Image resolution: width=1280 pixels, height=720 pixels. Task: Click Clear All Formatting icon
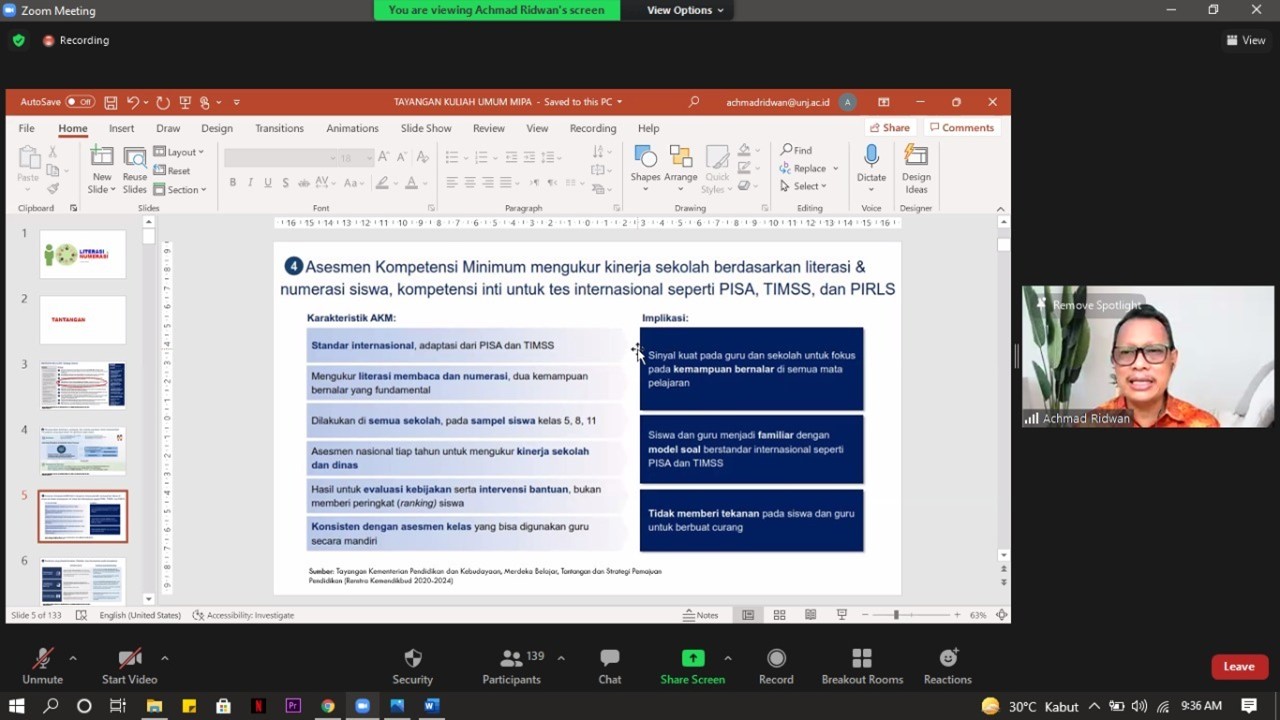423,158
